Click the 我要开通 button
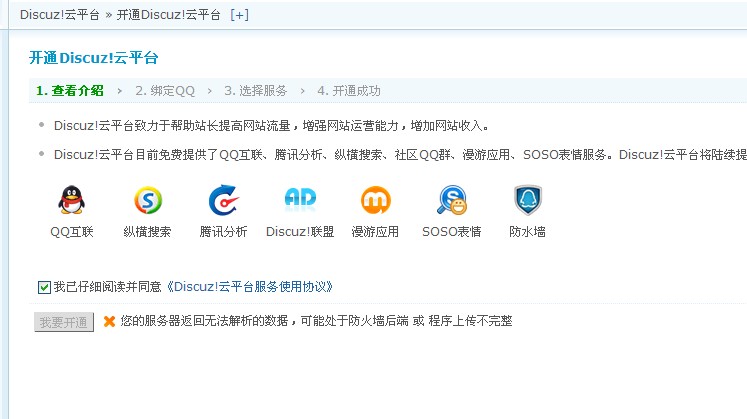Image resolution: width=747 pixels, height=419 pixels. coord(64,322)
